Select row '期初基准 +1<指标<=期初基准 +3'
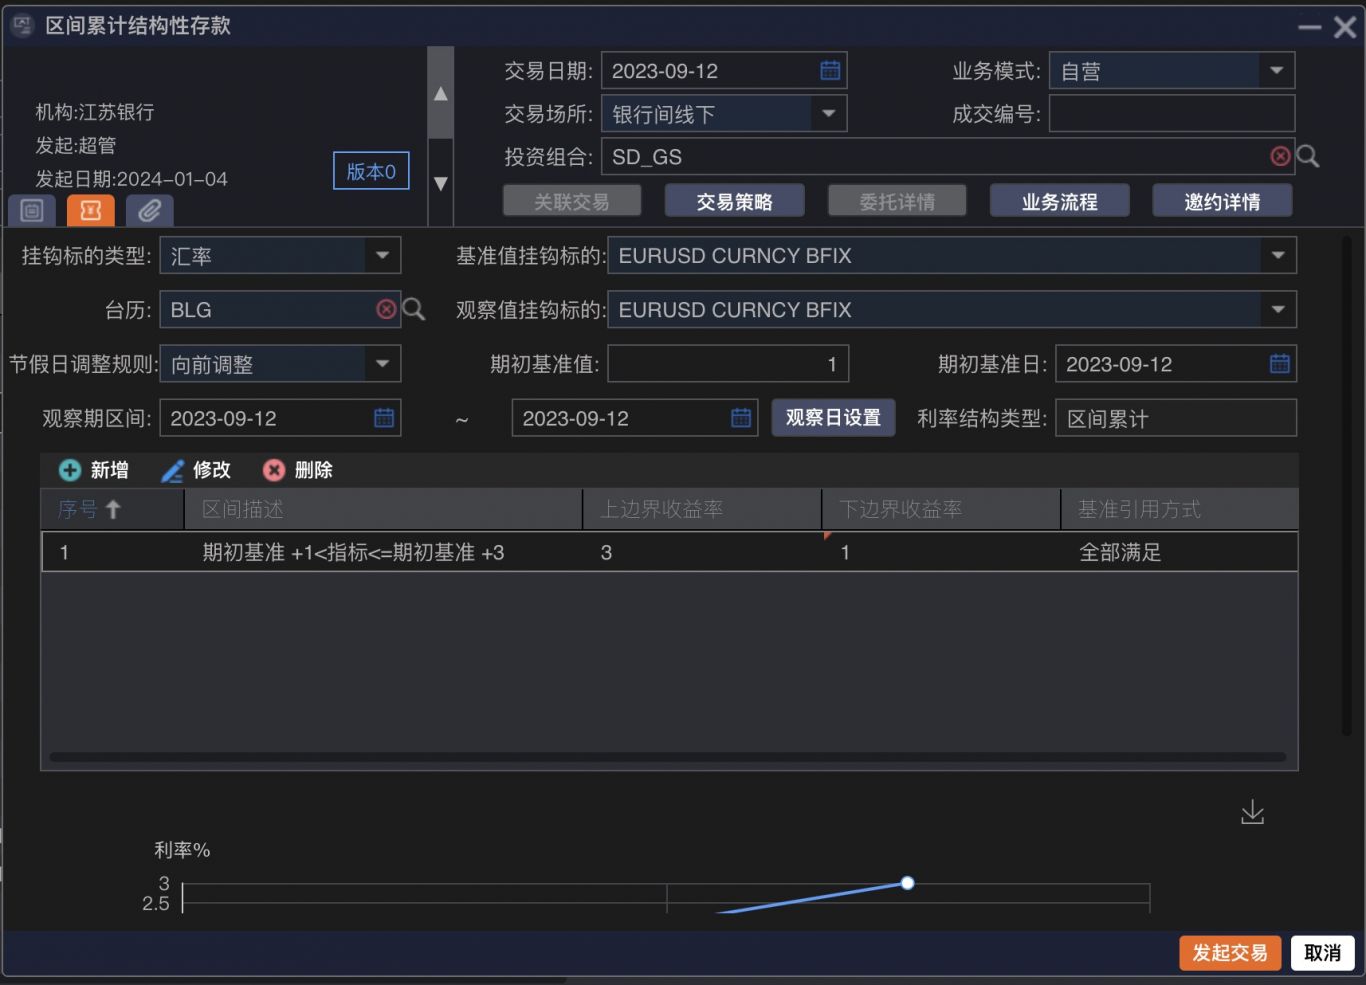 (x=669, y=552)
